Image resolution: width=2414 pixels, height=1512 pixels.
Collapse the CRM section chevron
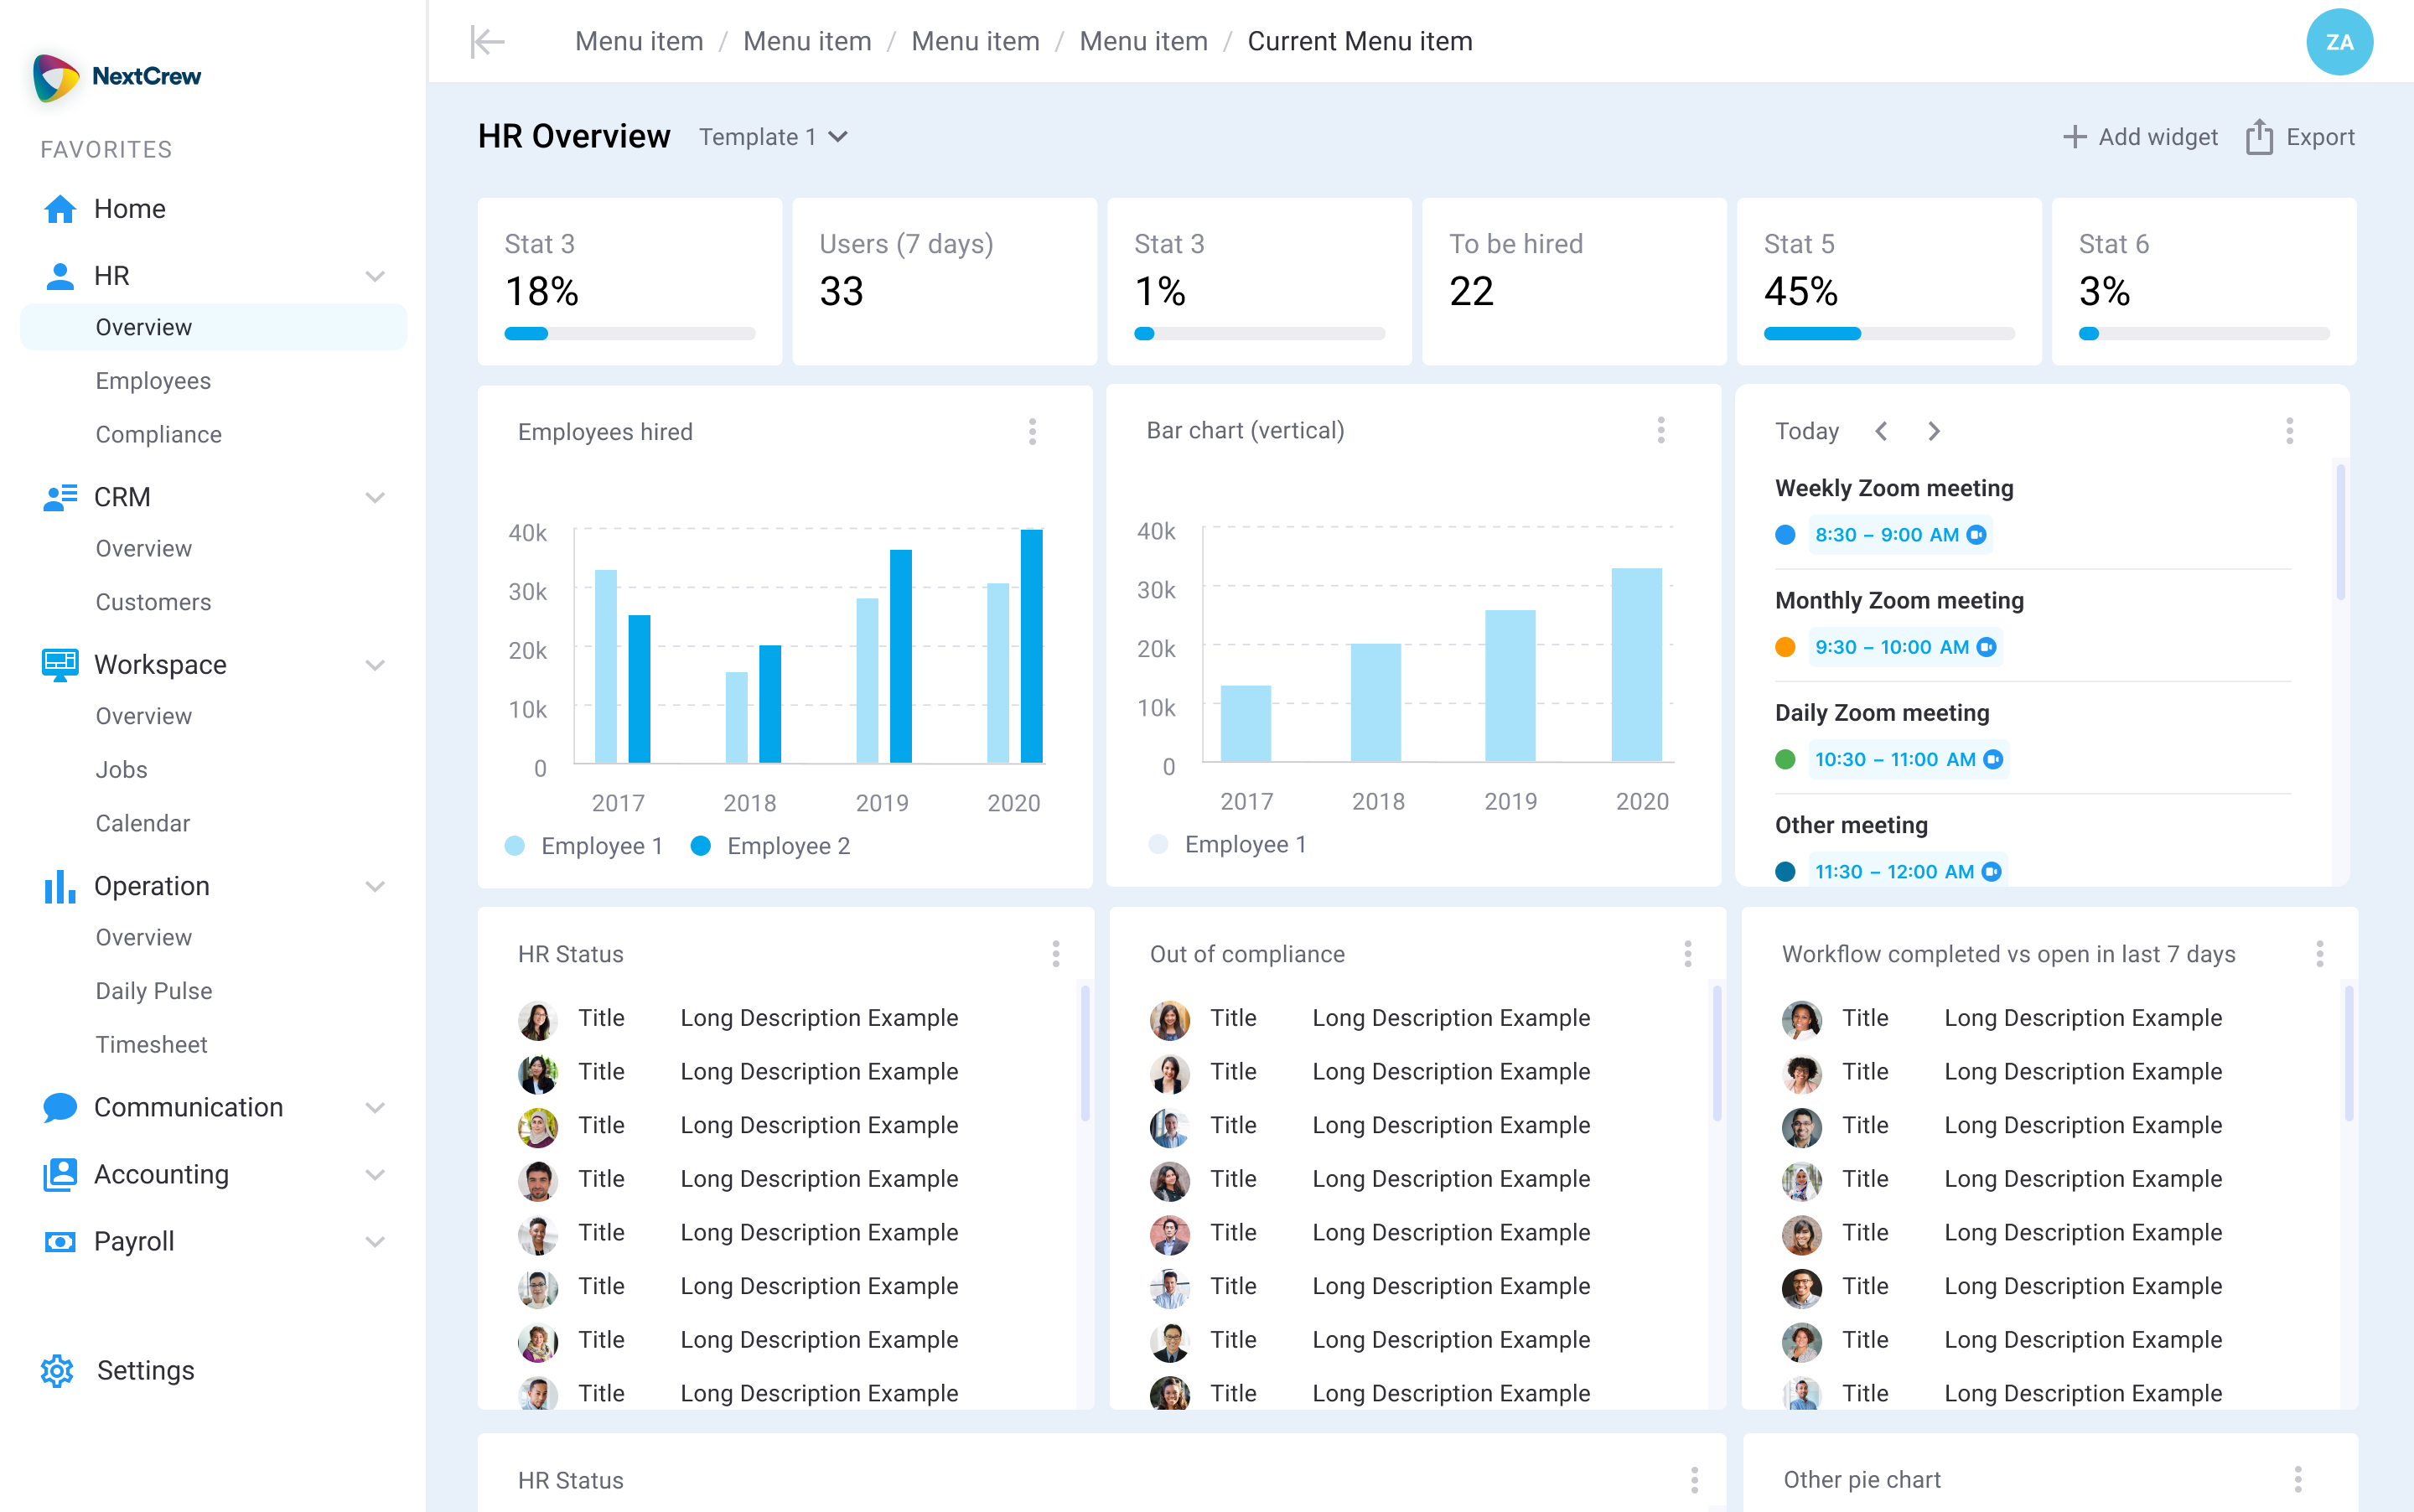pos(375,497)
